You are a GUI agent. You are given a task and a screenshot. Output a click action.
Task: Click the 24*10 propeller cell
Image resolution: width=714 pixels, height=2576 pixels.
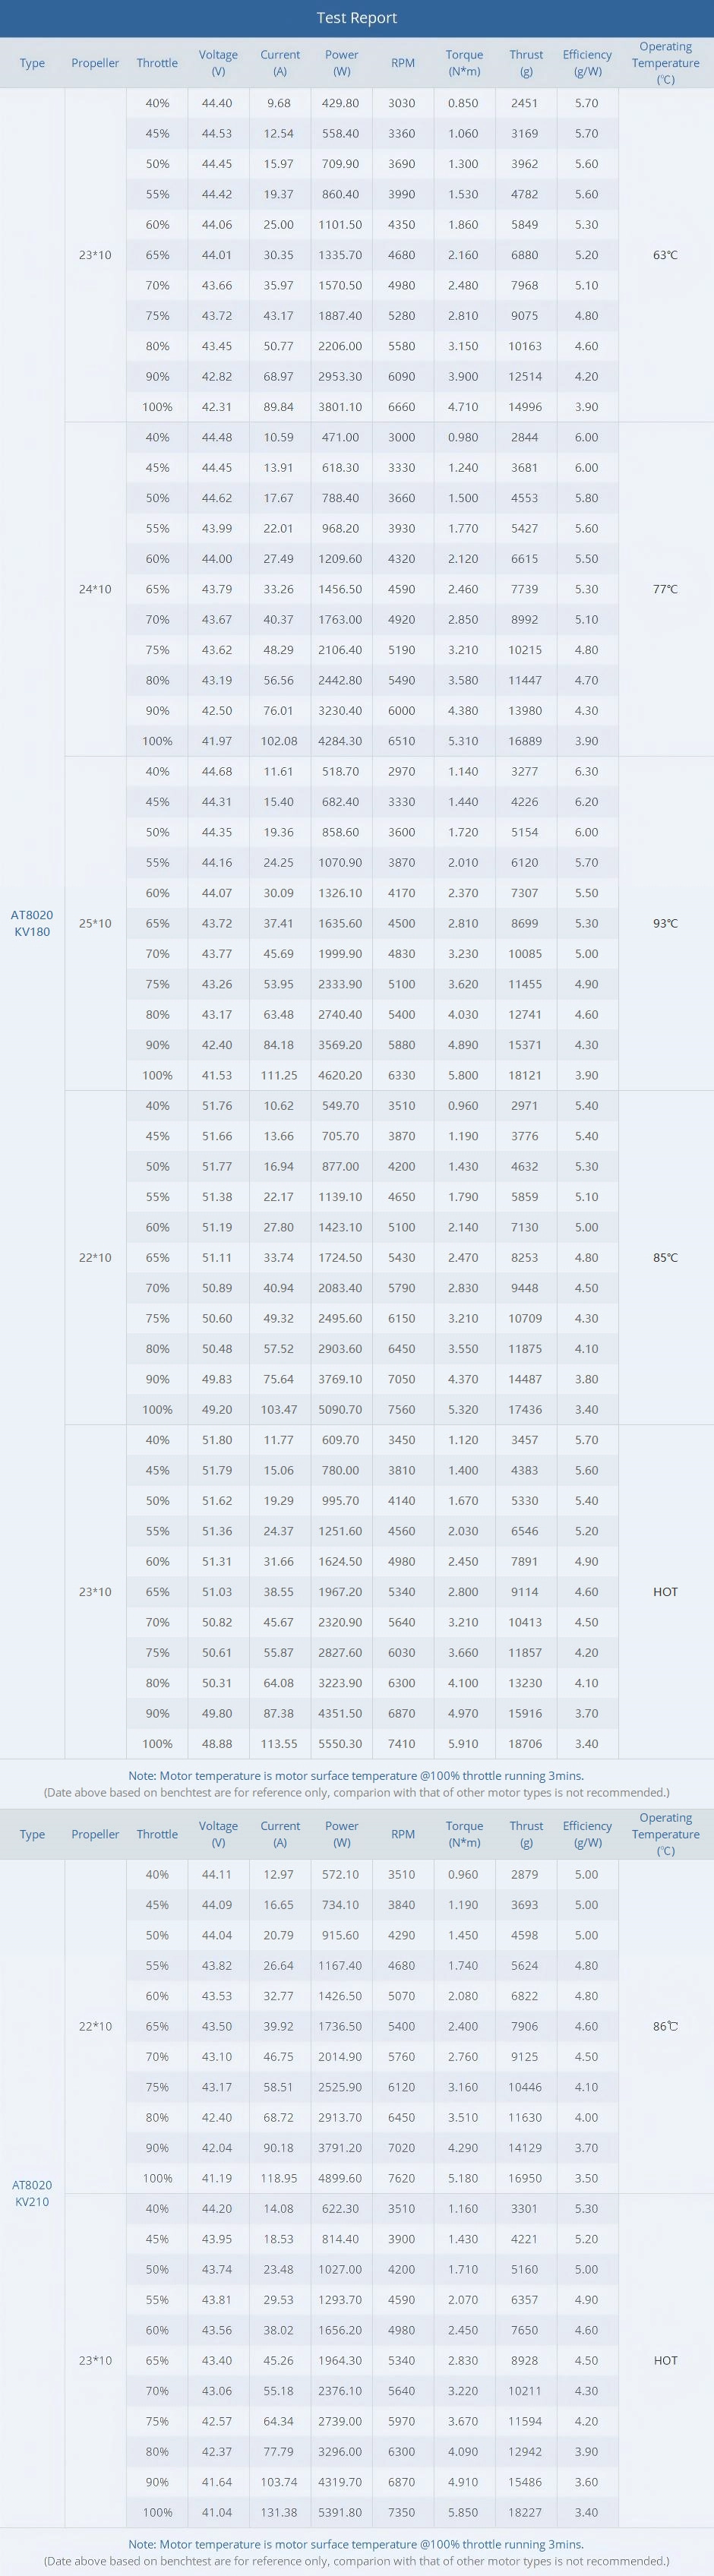click(x=95, y=589)
